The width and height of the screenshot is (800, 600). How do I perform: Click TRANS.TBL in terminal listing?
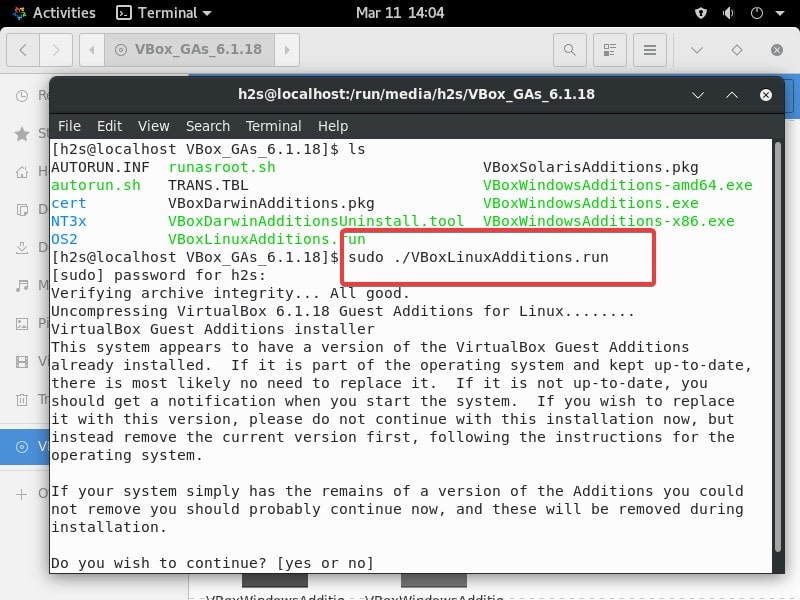tap(208, 185)
